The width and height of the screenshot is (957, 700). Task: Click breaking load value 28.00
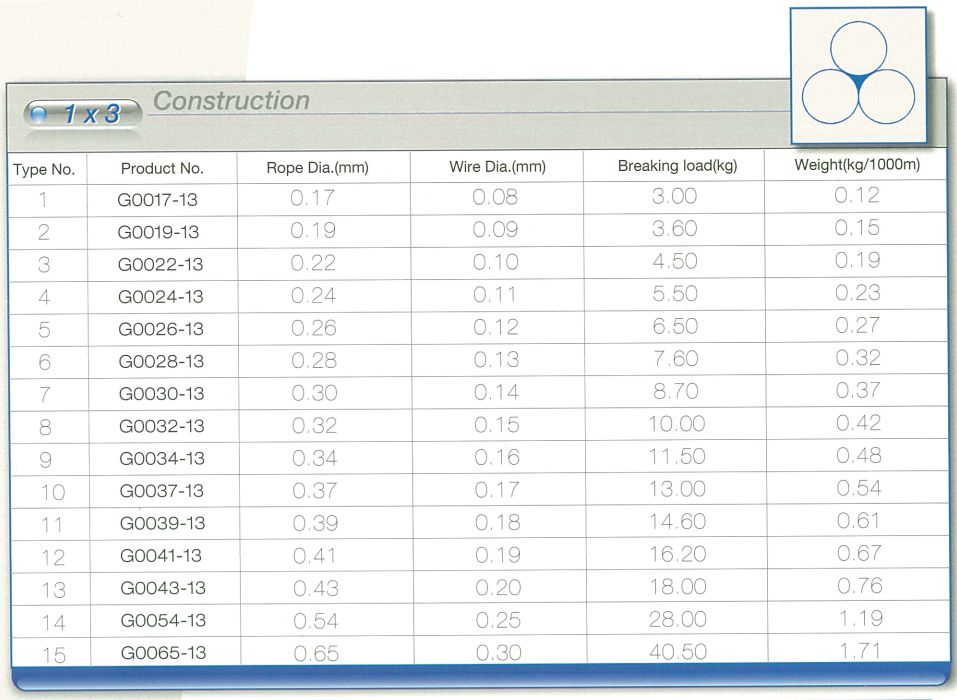click(x=678, y=619)
